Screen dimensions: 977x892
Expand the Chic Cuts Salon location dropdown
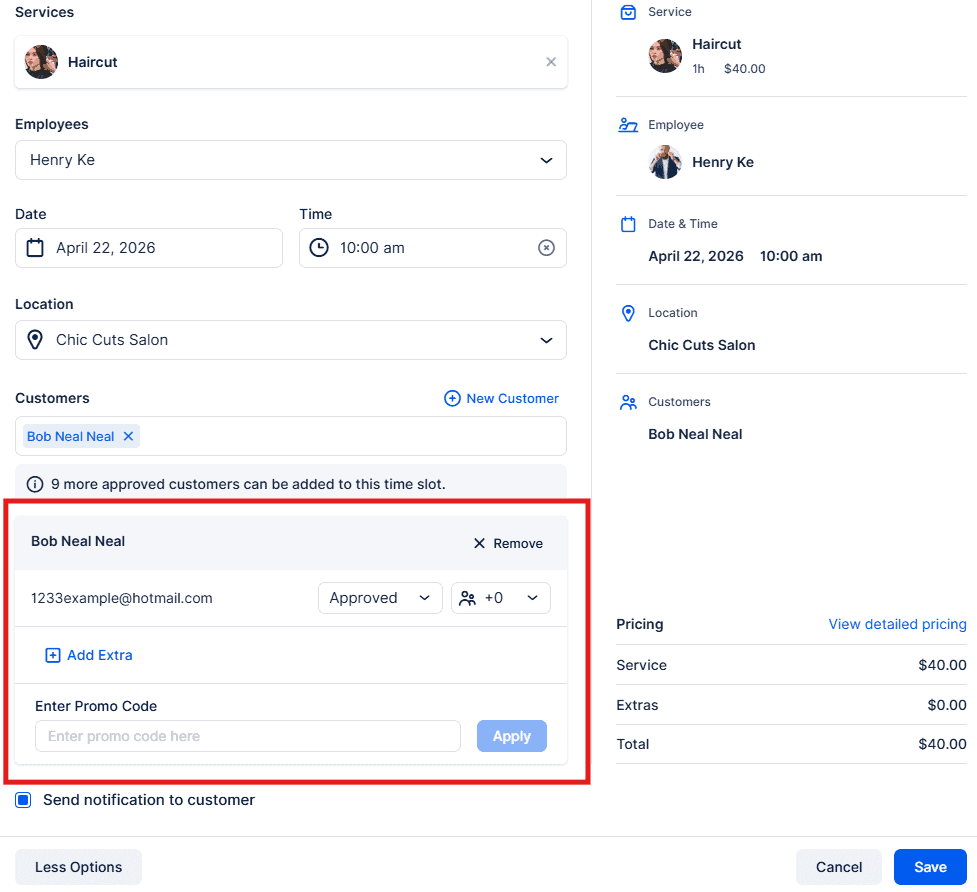coord(290,340)
